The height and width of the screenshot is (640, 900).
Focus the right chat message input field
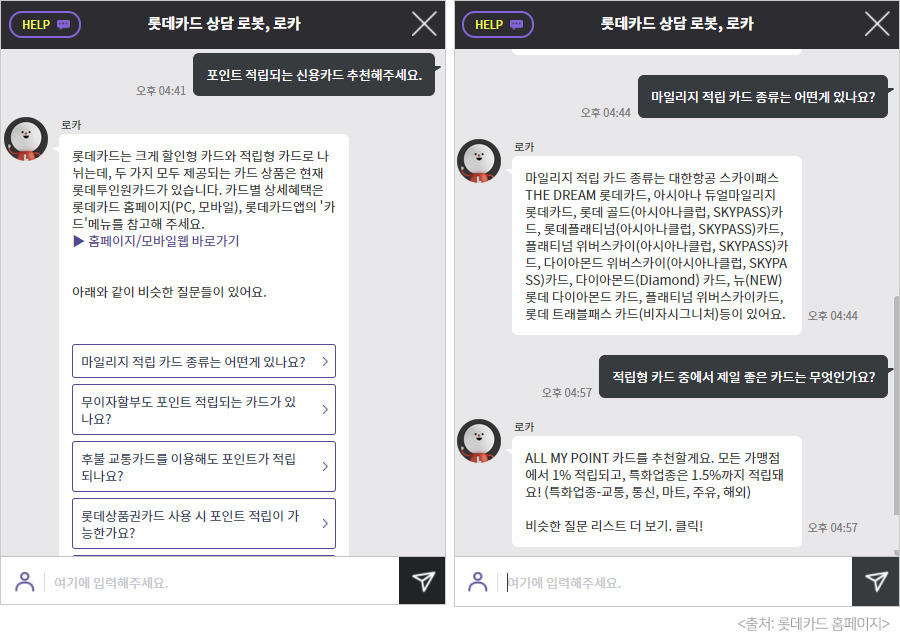click(x=677, y=583)
